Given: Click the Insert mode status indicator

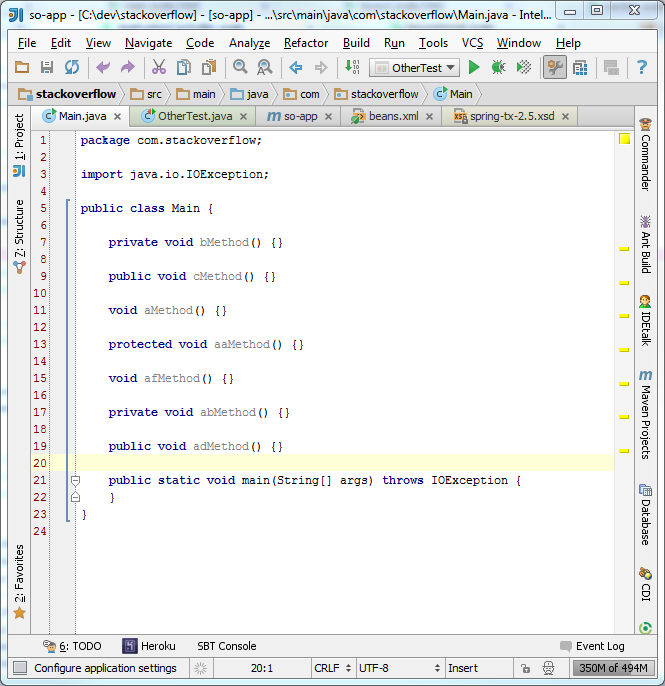Looking at the screenshot, I should [x=463, y=668].
